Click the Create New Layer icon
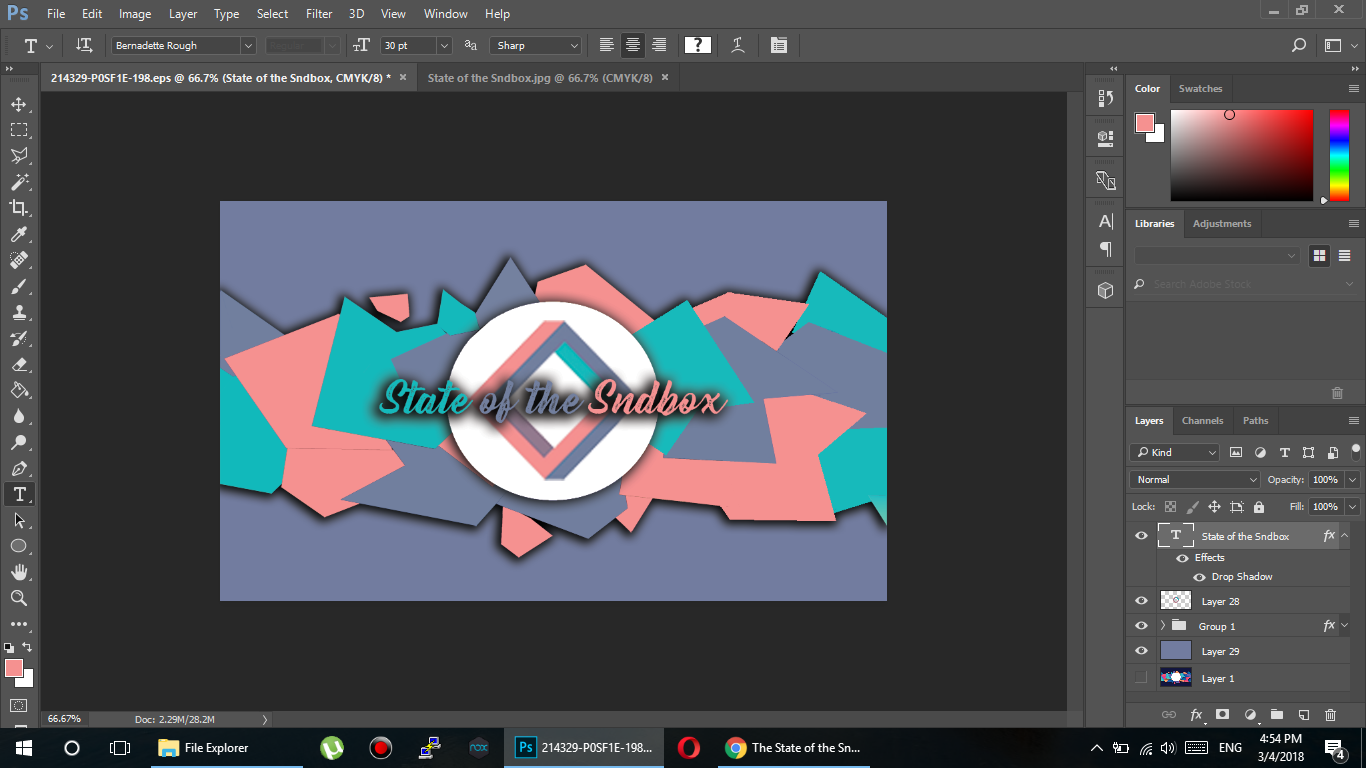This screenshot has height=768, width=1366. 1302,715
